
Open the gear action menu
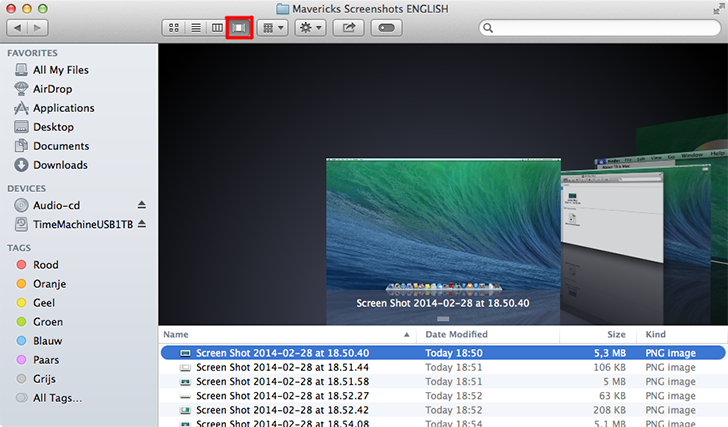[311, 28]
